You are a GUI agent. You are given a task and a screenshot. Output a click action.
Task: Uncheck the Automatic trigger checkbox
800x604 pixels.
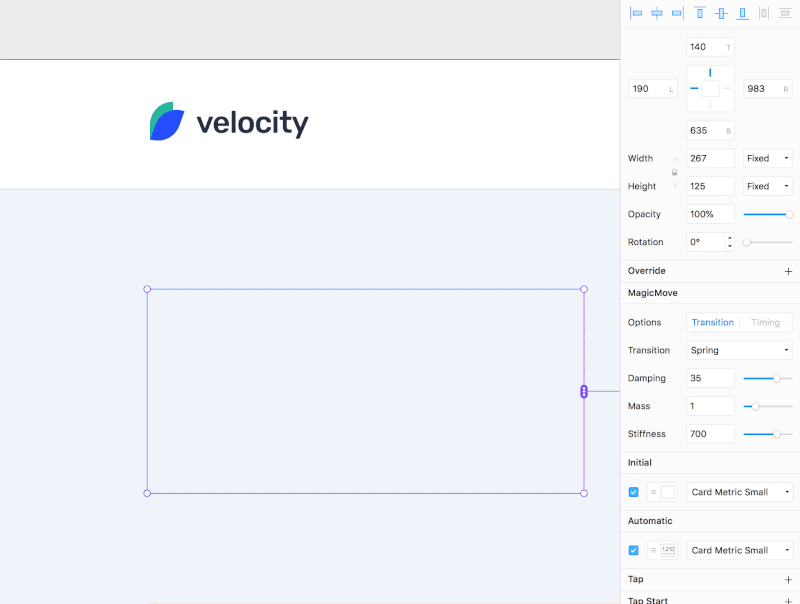[634, 550]
